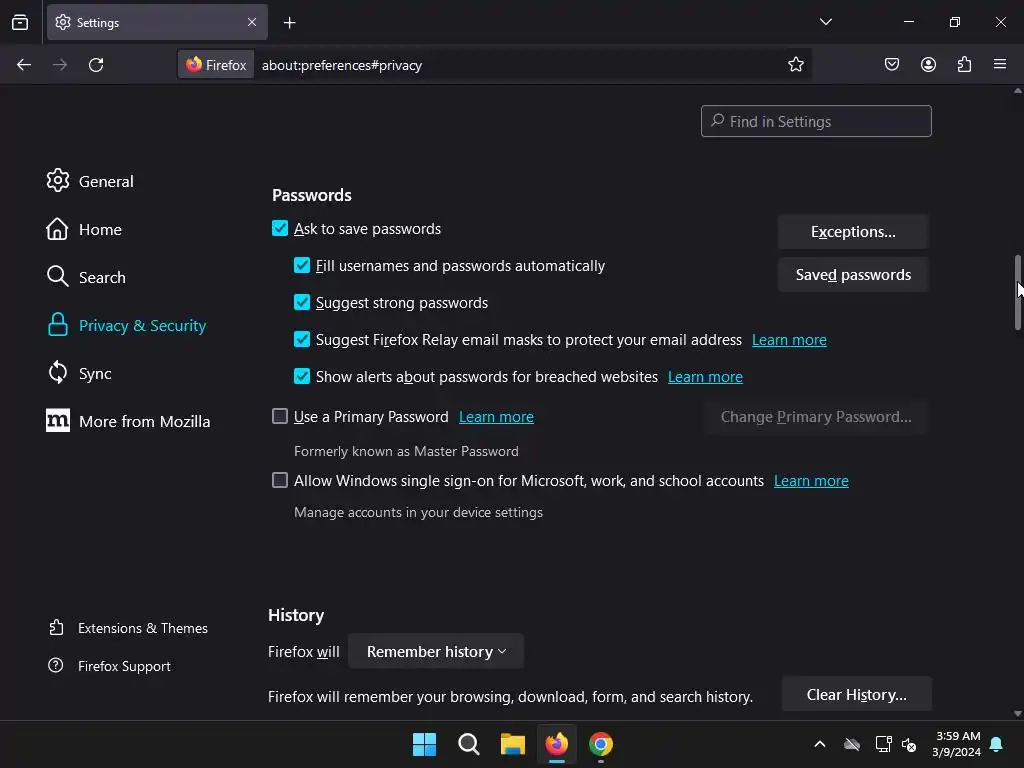Viewport: 1024px width, 768px height.
Task: Toggle Suggest strong passwords checkbox
Action: coord(302,302)
